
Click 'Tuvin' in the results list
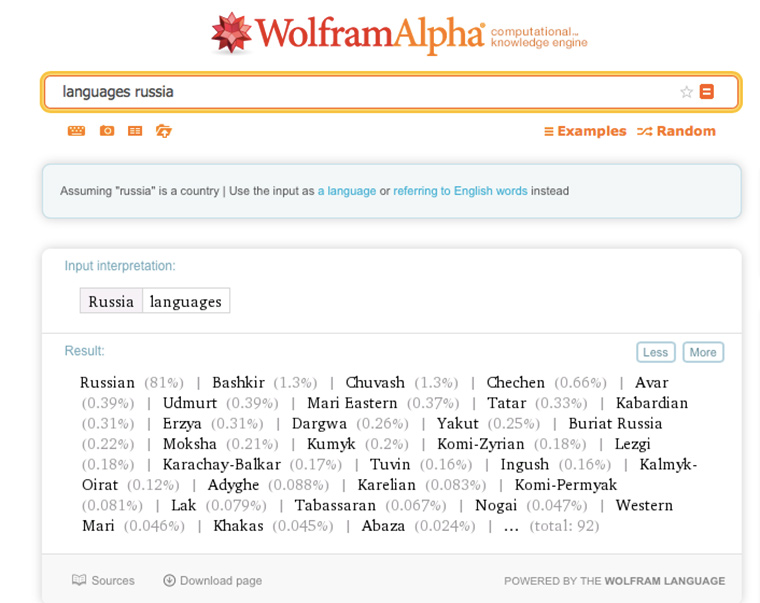(x=390, y=464)
